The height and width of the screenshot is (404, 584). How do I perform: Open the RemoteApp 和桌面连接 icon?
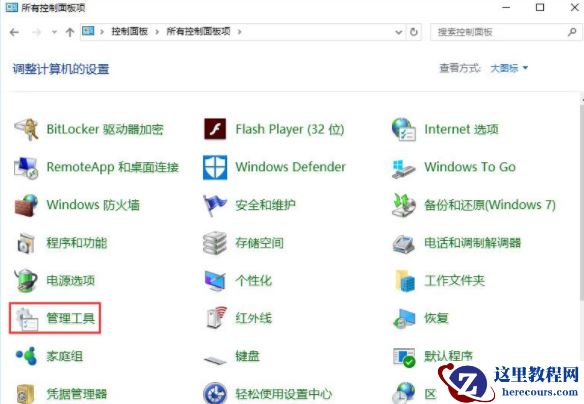(x=26, y=167)
